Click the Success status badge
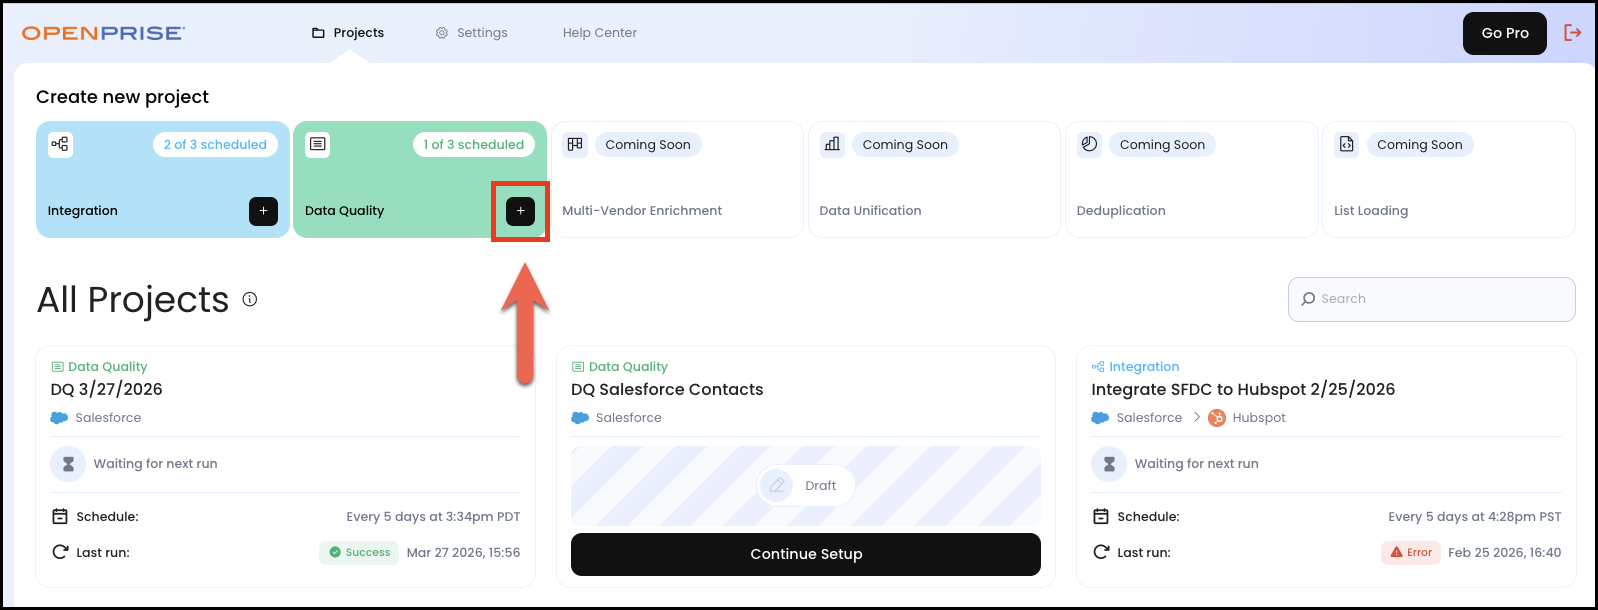The width and height of the screenshot is (1598, 610). (x=359, y=552)
